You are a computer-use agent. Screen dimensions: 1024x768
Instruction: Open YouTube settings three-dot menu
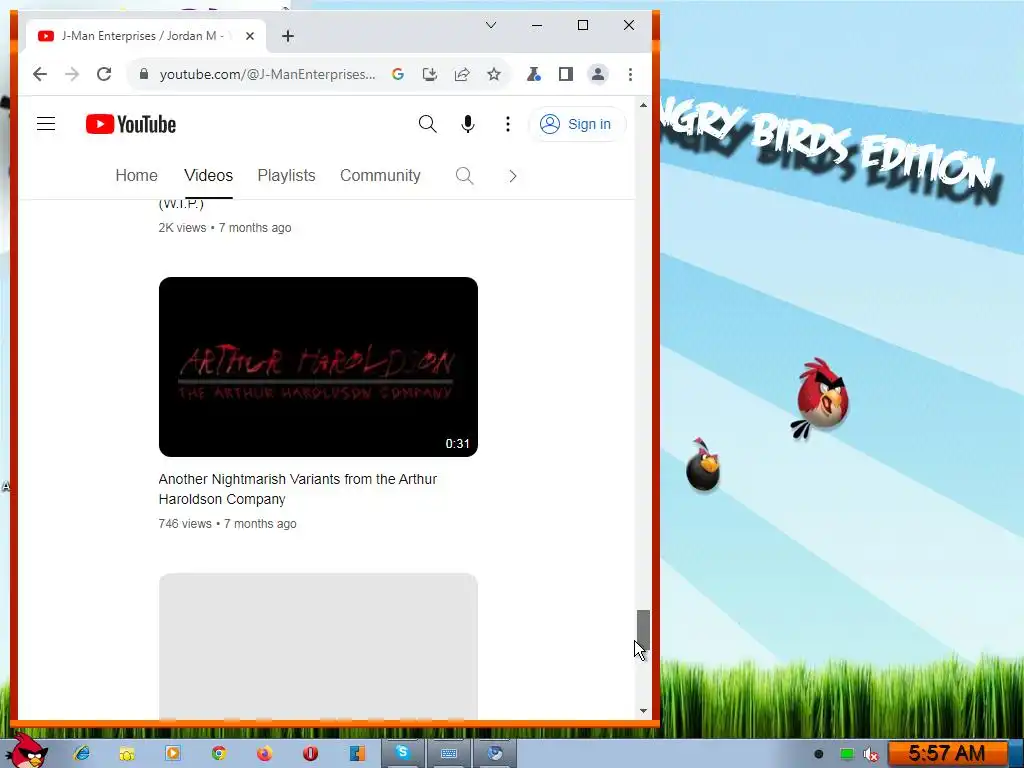click(507, 123)
